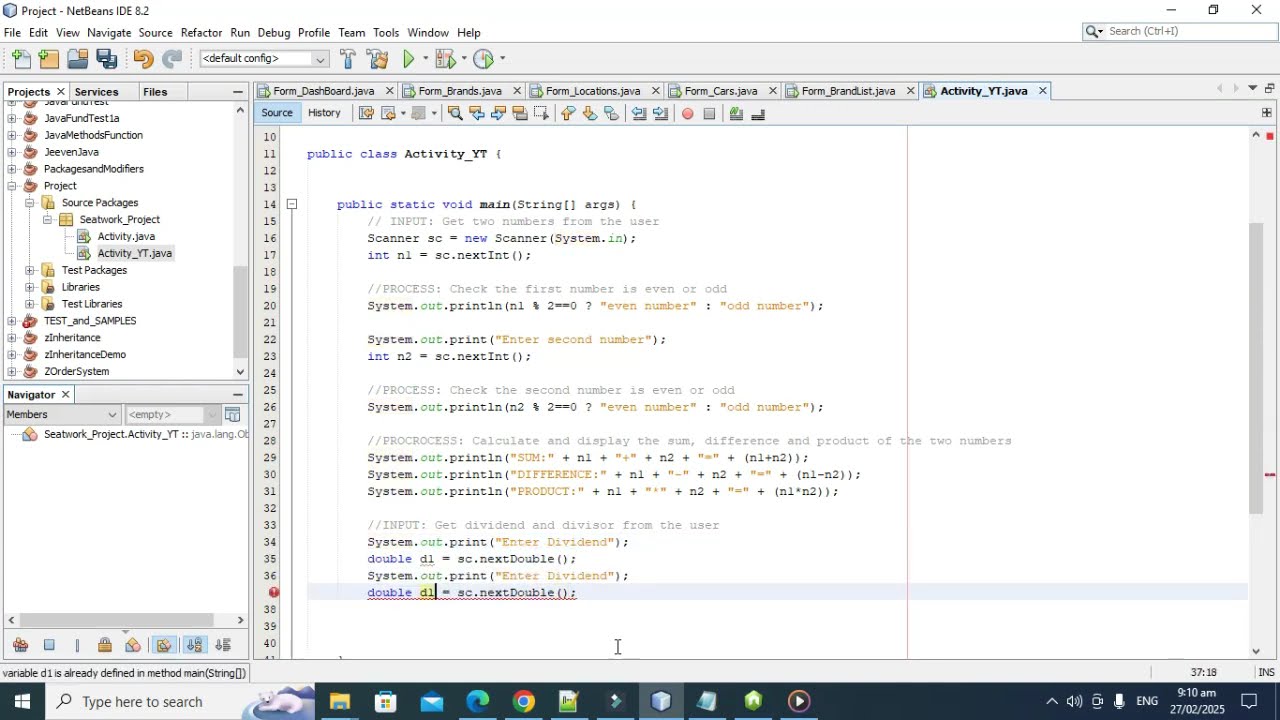Click the Clean and Build Project icon
This screenshot has width=1280, height=720.
(378, 59)
